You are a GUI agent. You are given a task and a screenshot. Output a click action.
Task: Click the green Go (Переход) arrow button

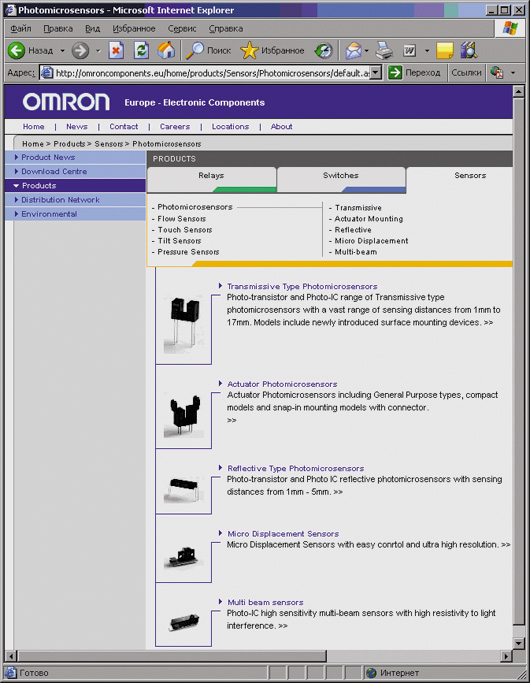[x=395, y=73]
